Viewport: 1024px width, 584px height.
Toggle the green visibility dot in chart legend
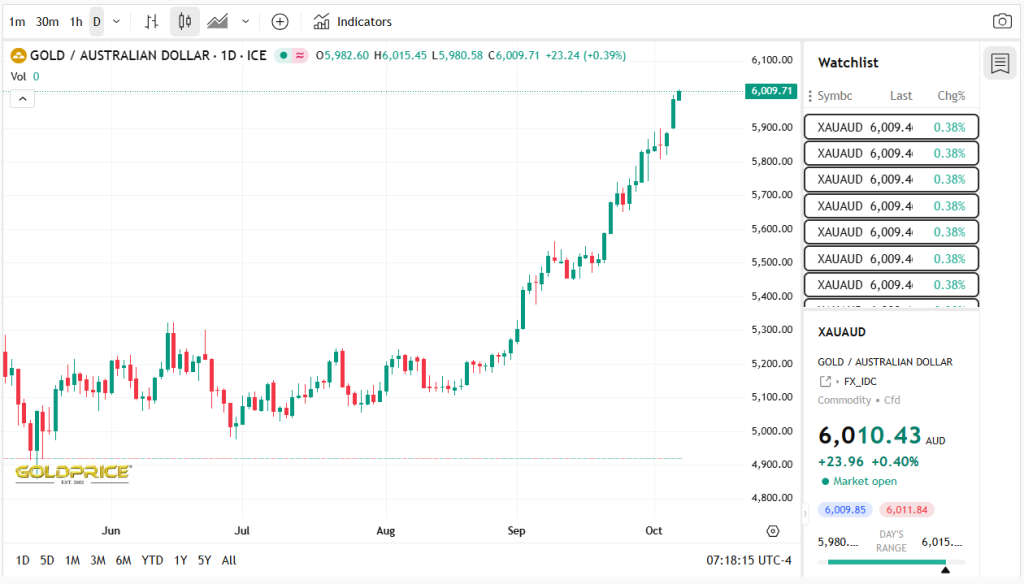click(x=285, y=56)
